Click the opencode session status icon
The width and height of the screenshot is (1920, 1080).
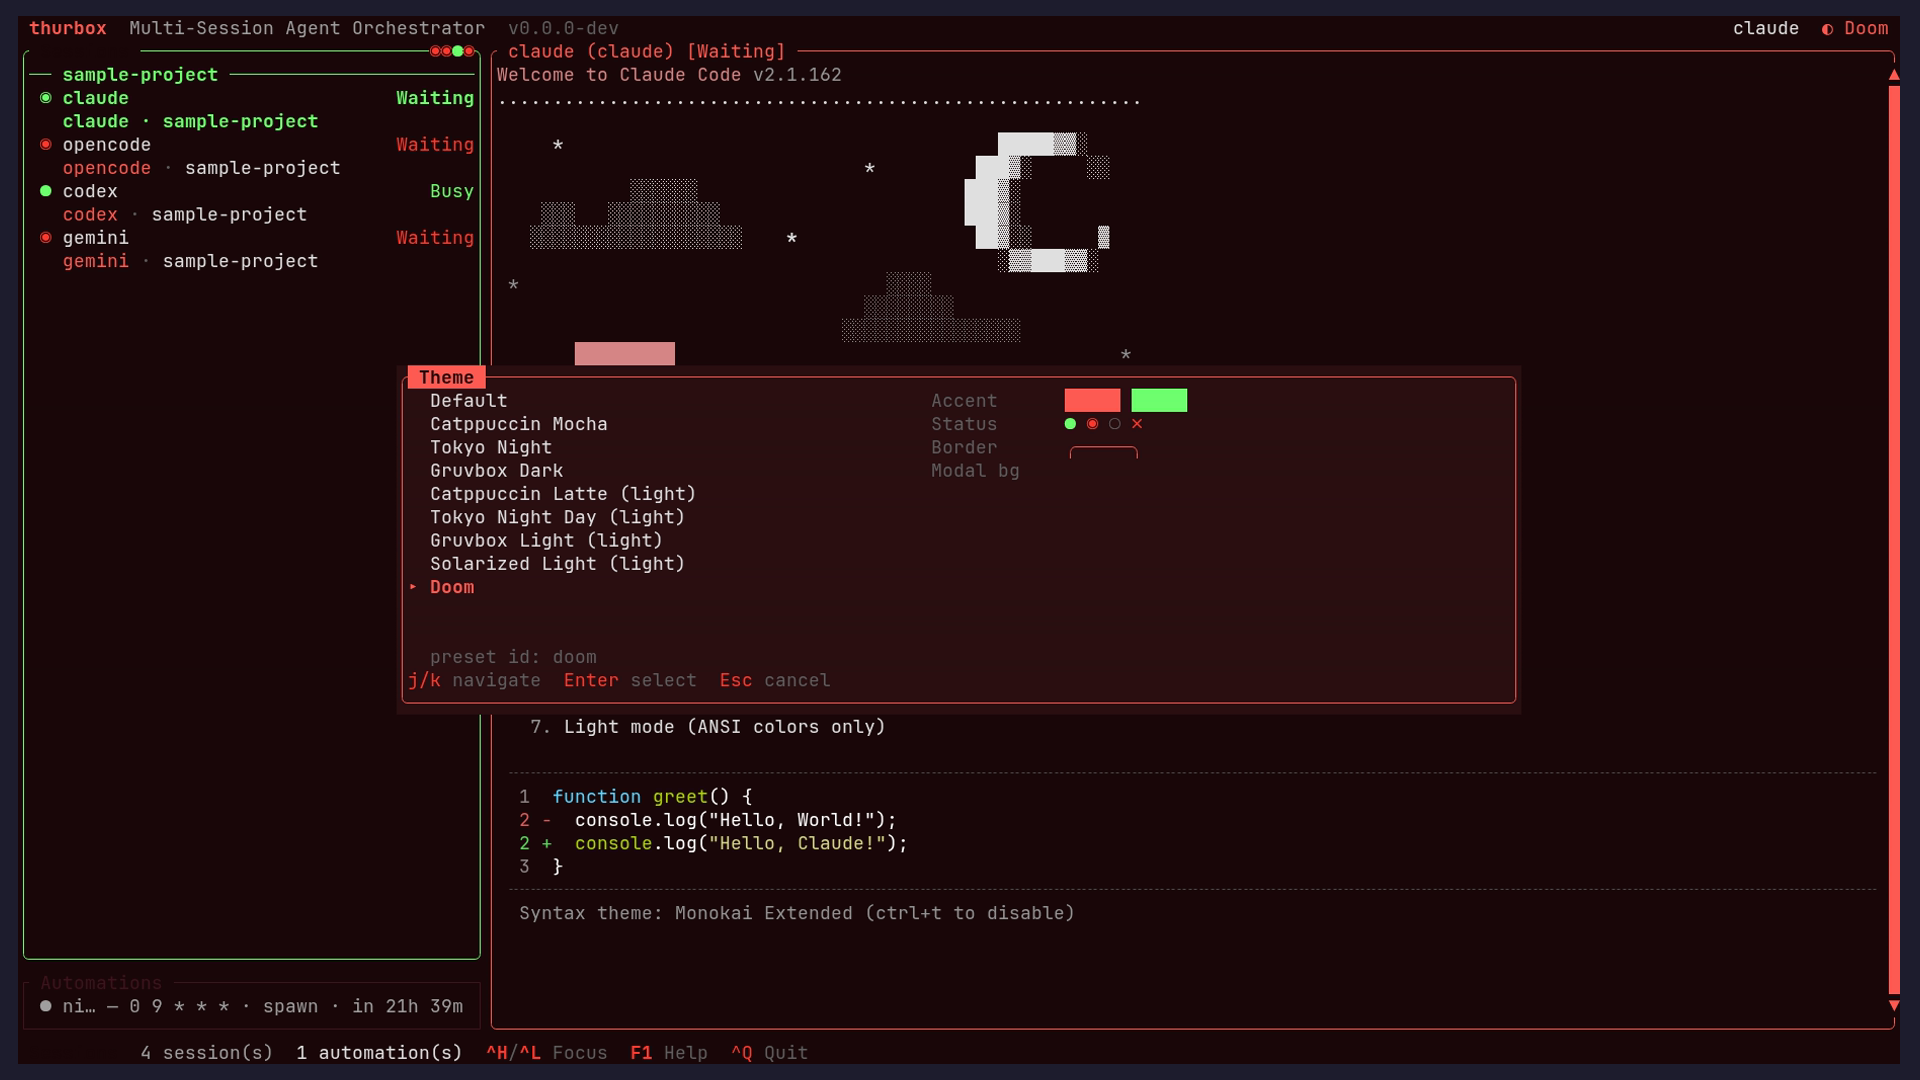pos(45,145)
